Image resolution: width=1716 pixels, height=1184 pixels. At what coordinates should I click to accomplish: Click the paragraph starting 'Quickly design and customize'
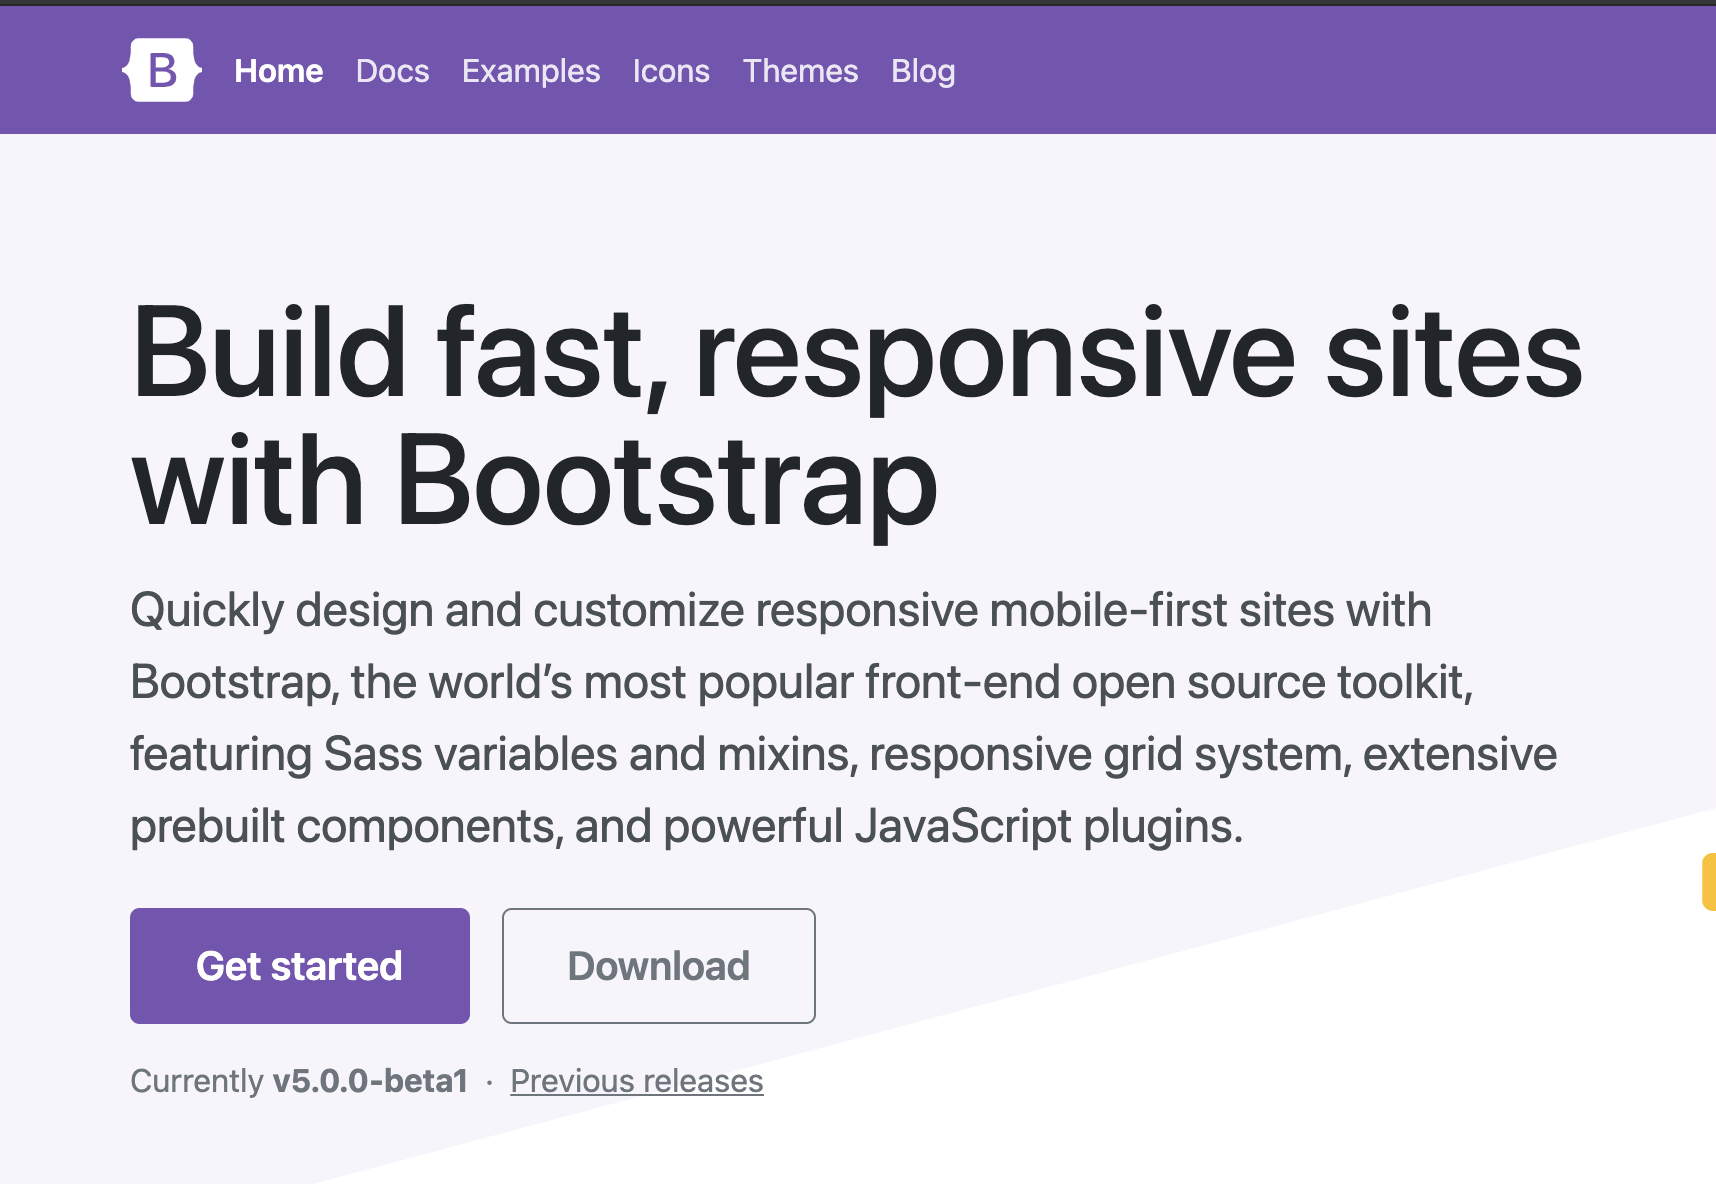point(844,718)
